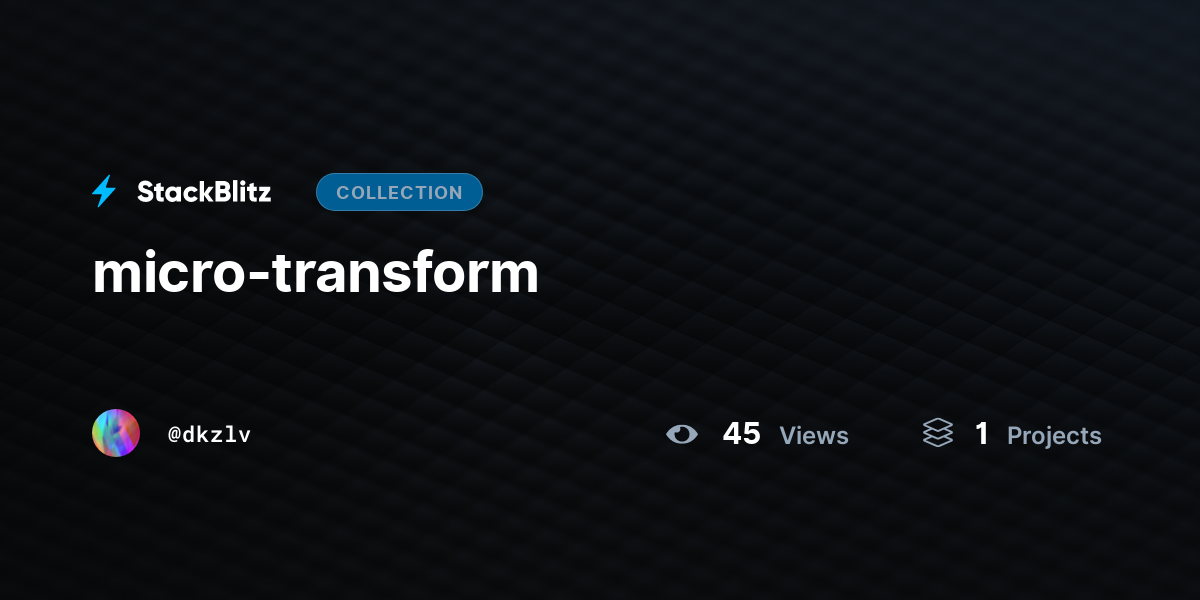Image resolution: width=1200 pixels, height=600 pixels.
Task: Click the letter N ending COLLECTION badge
Action: (x=456, y=192)
